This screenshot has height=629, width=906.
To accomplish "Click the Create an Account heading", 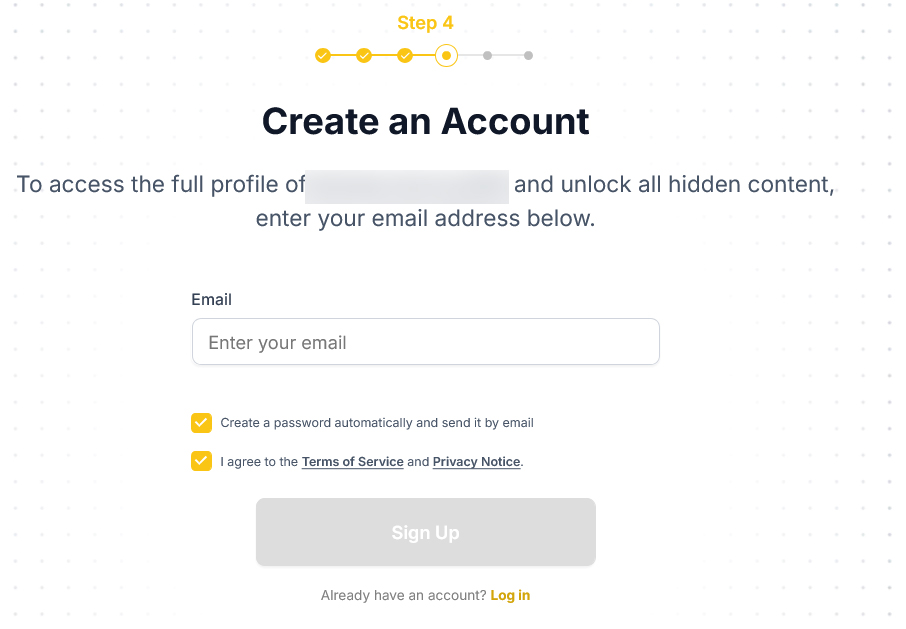I will [x=425, y=121].
